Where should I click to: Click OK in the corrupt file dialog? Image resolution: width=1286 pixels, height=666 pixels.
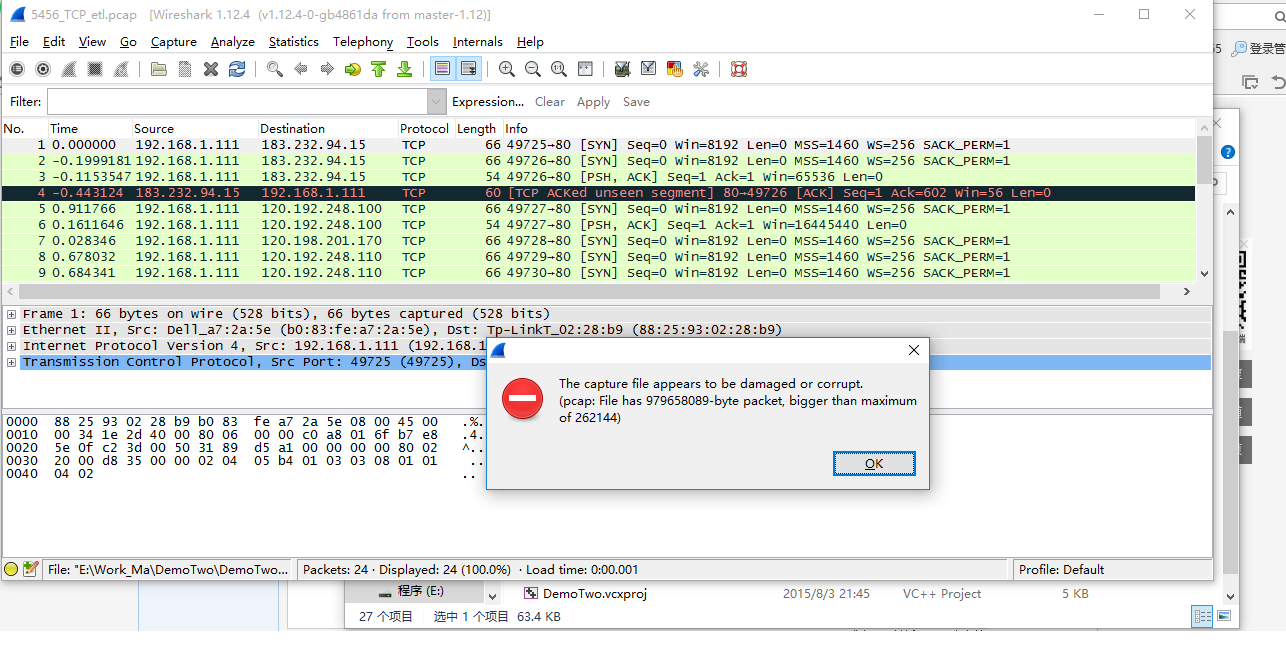[x=874, y=463]
